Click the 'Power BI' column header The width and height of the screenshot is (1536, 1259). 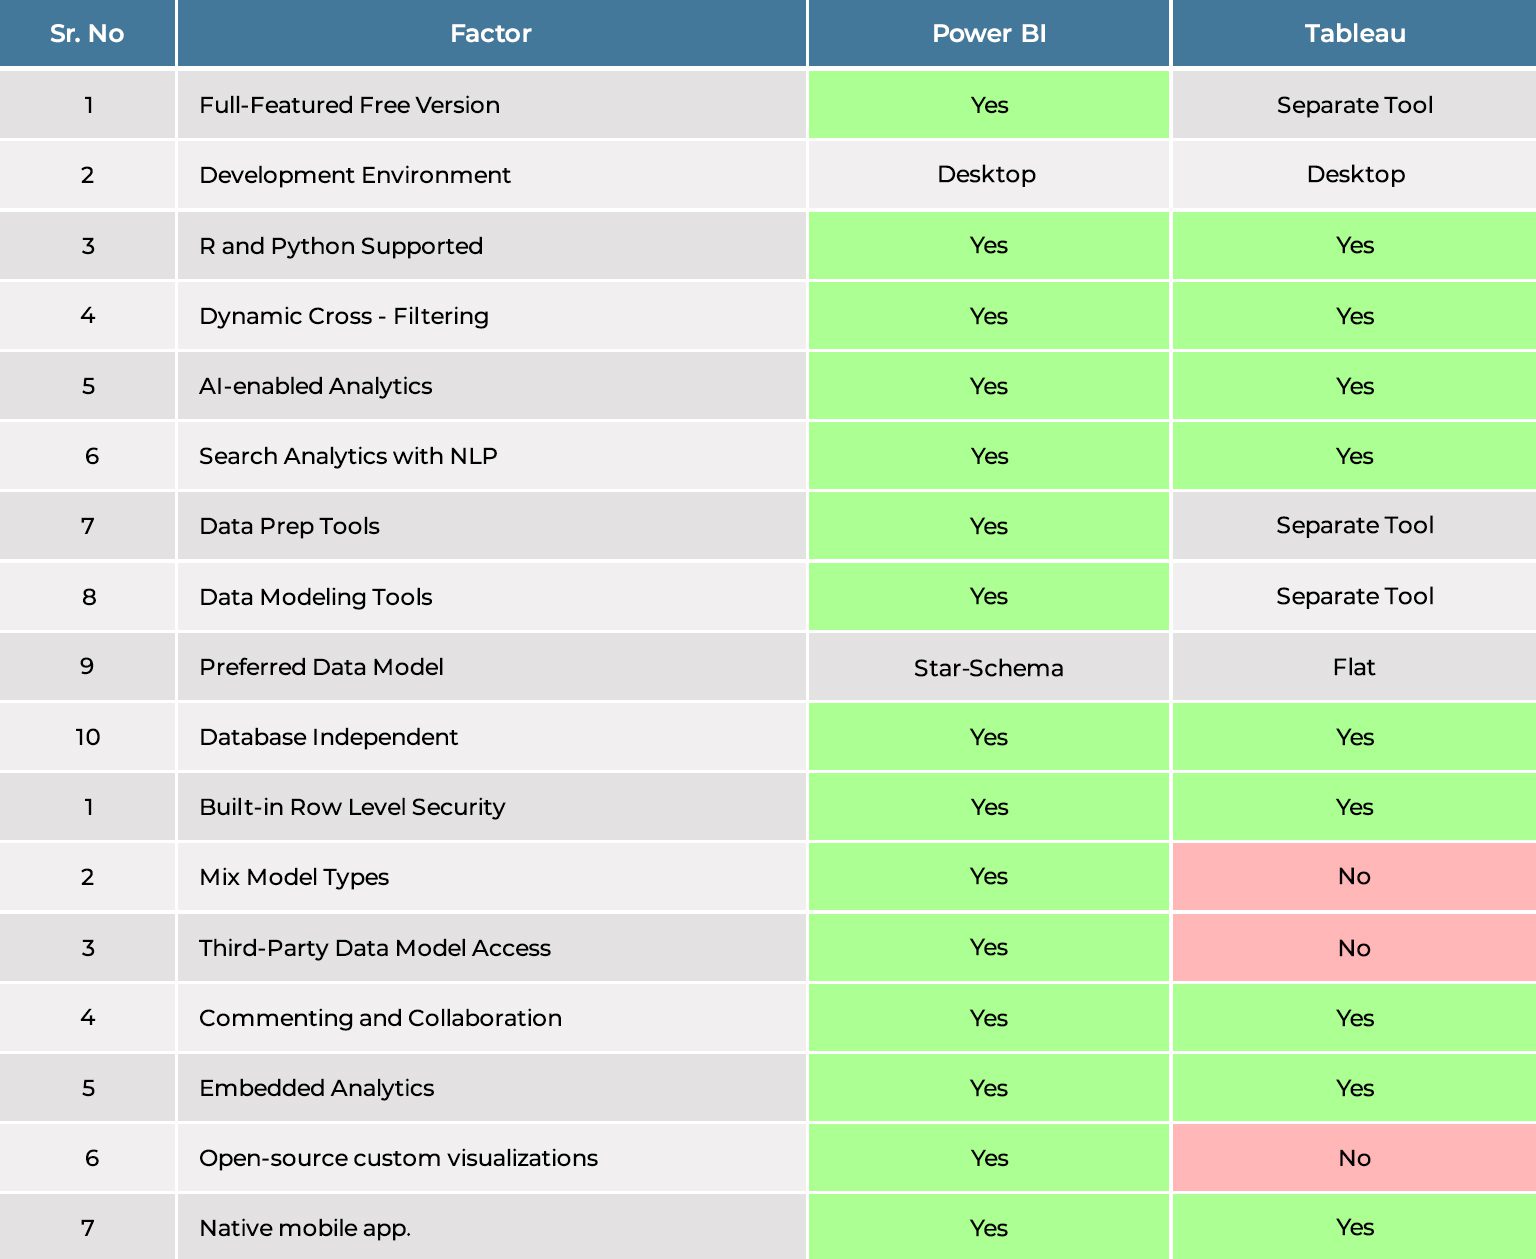[x=989, y=33]
